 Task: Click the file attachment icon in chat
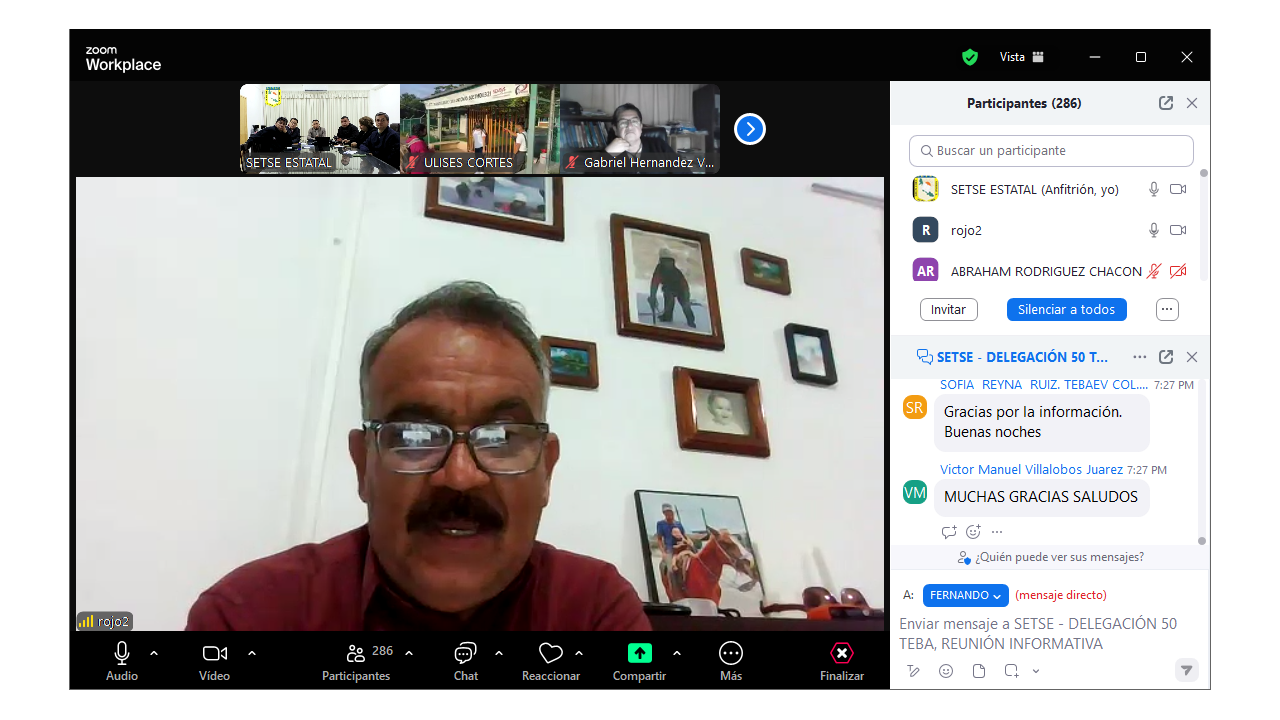point(979,671)
